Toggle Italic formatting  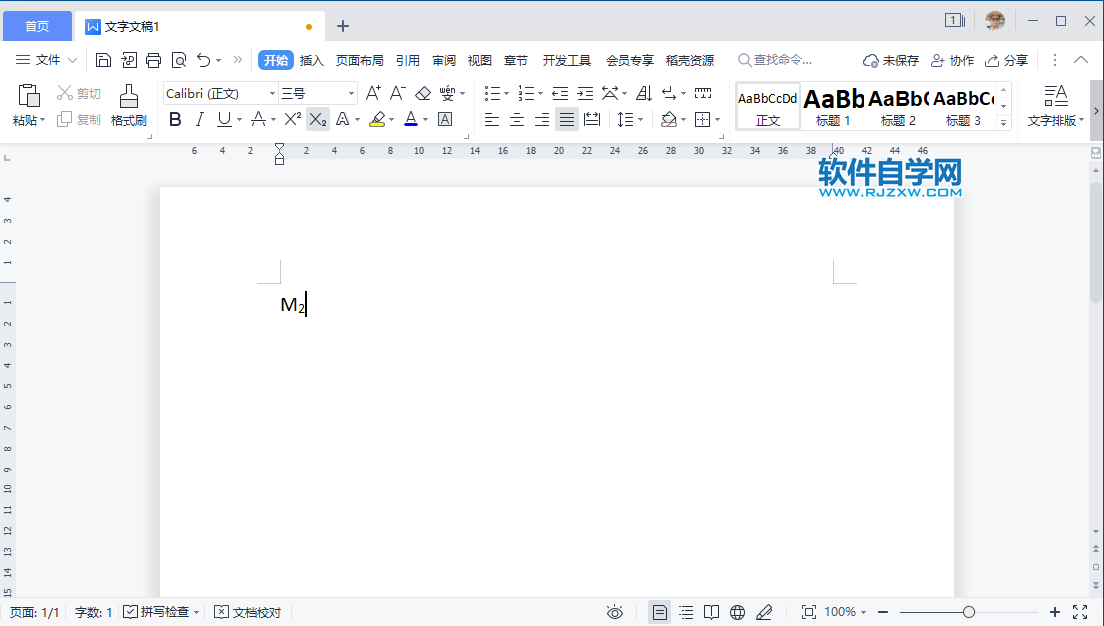(x=199, y=120)
